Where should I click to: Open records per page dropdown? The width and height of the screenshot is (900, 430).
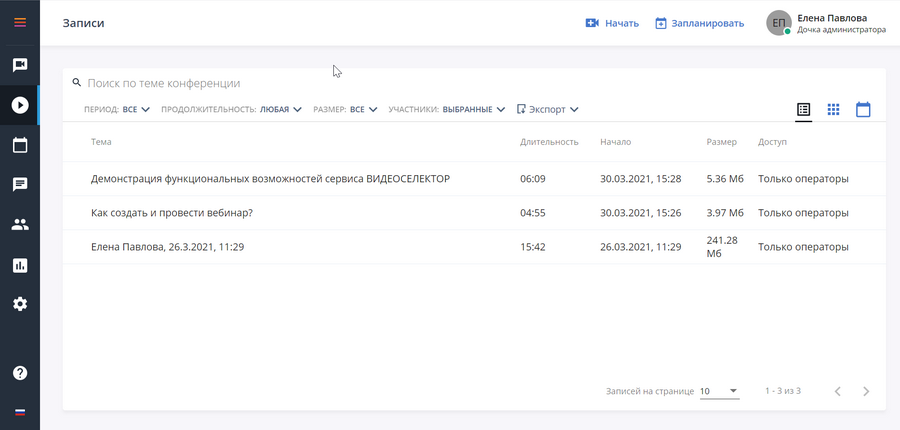719,391
